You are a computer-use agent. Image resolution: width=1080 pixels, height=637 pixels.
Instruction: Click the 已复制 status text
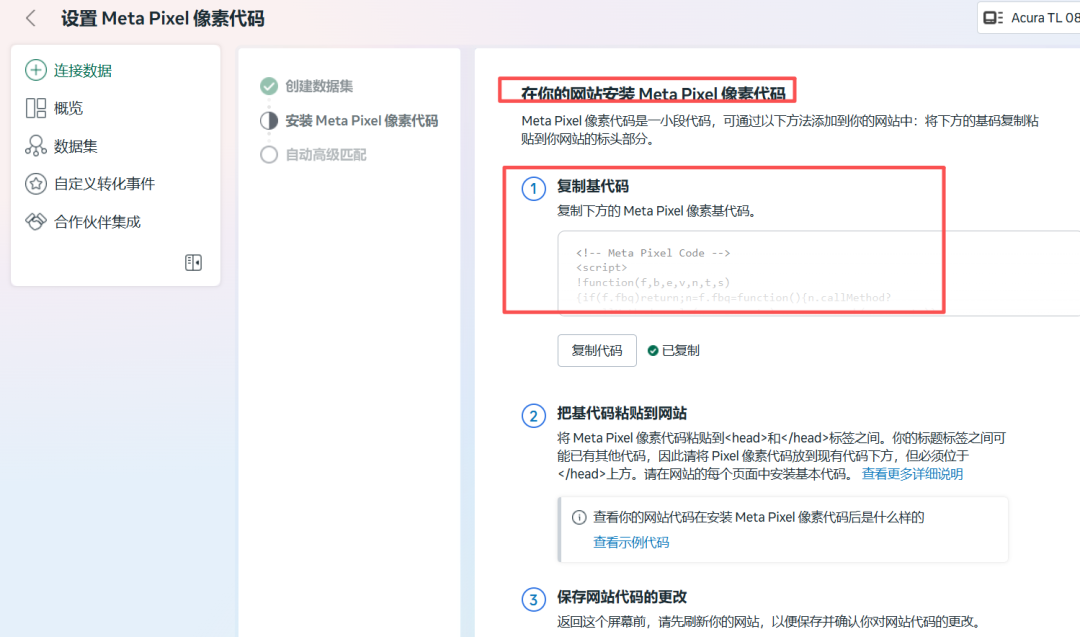coord(681,351)
